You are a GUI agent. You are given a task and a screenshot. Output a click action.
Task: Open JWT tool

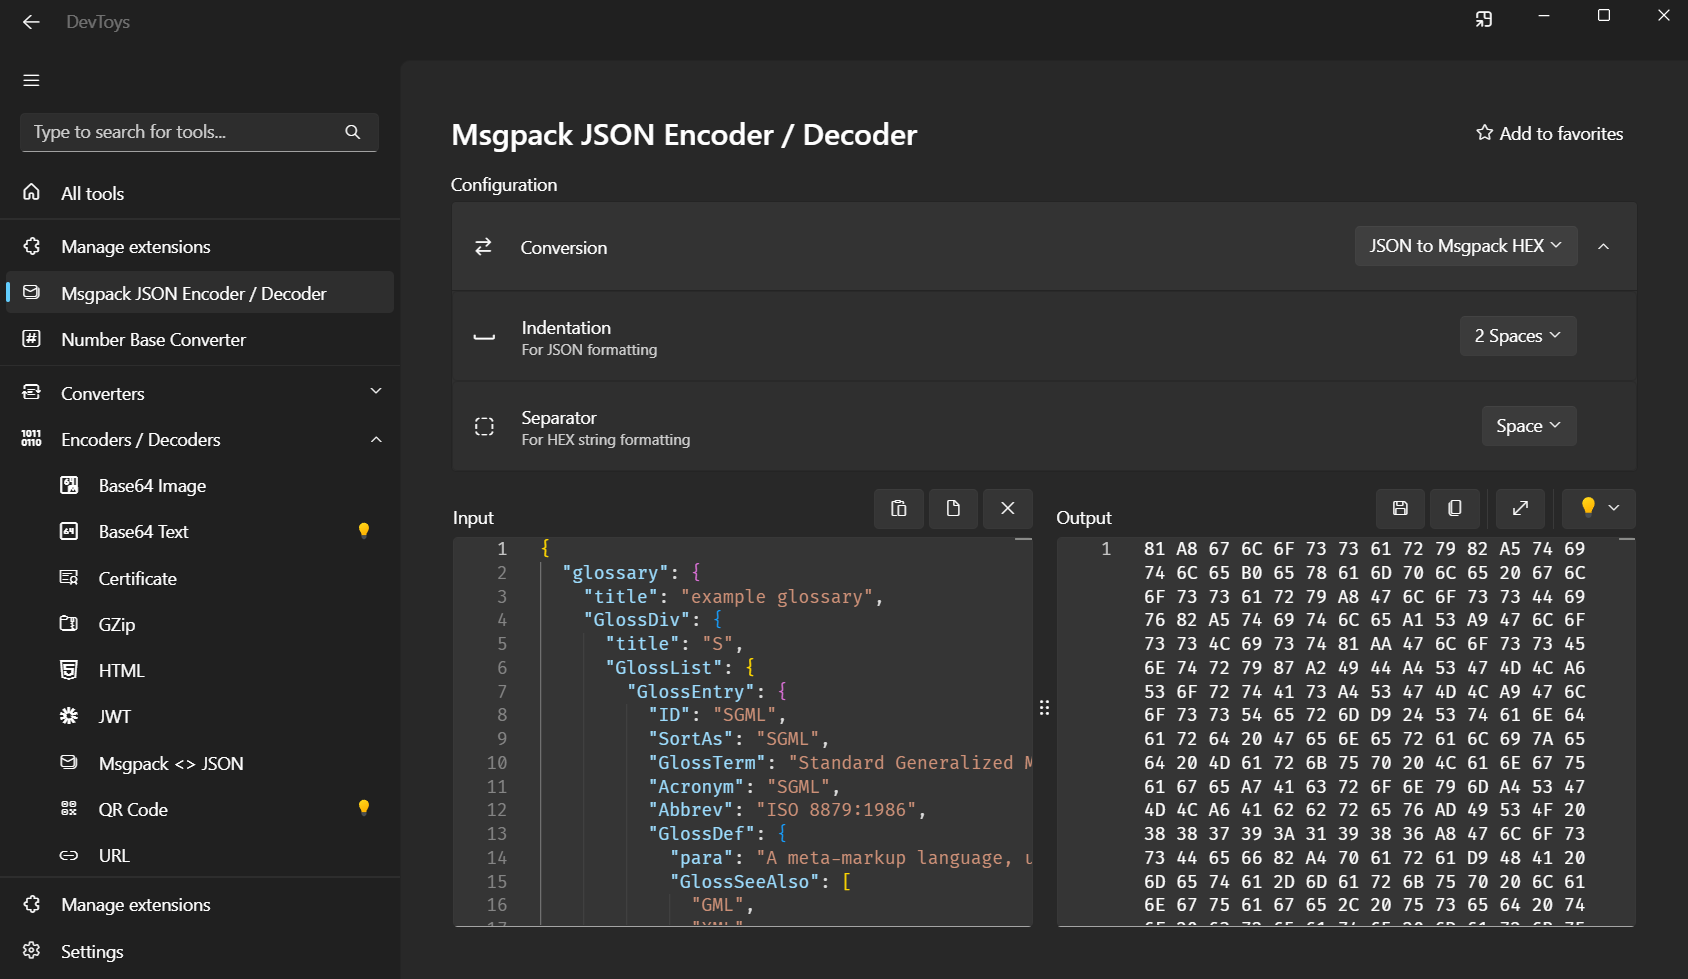200,716
